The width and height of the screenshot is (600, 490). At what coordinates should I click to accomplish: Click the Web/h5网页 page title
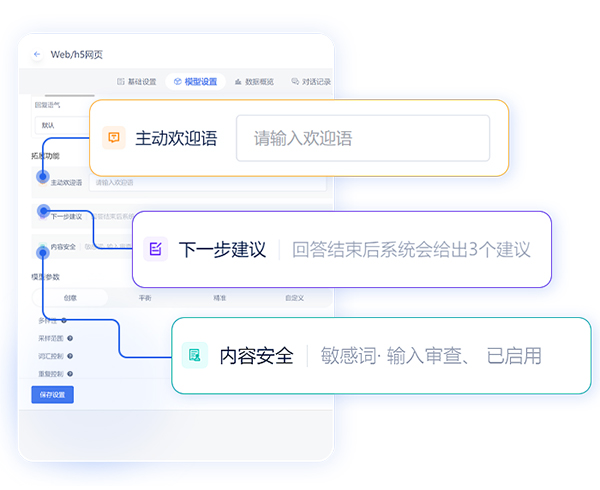click(77, 54)
